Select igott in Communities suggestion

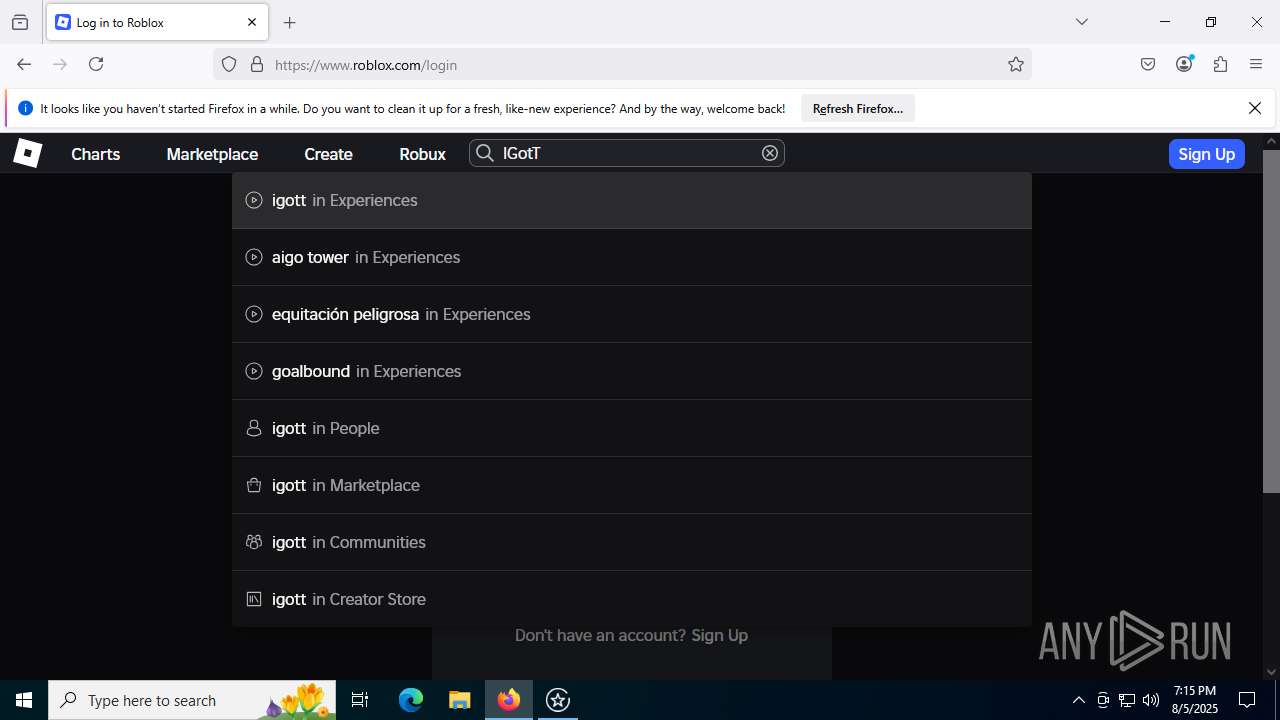(x=632, y=542)
